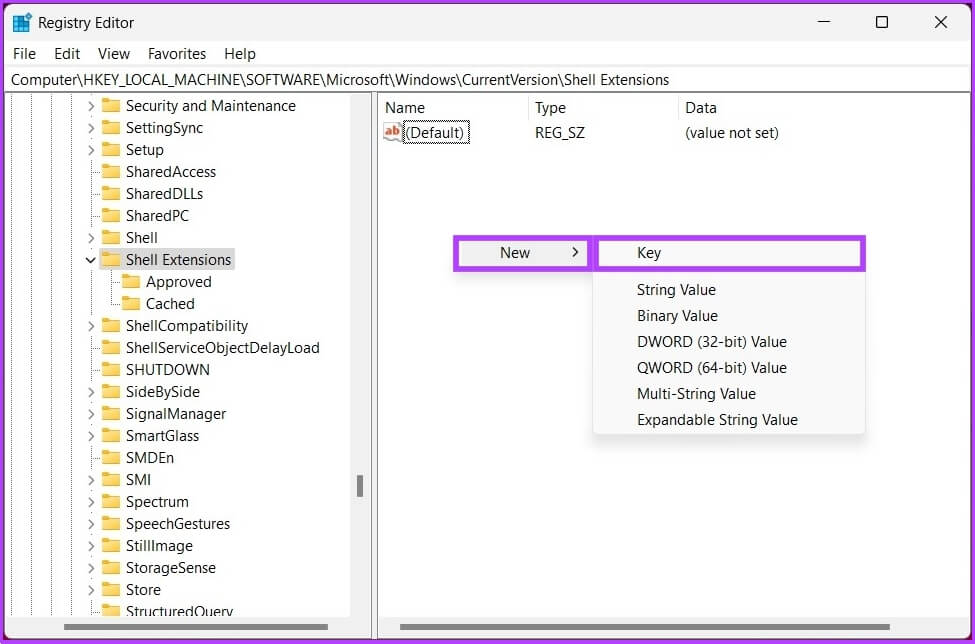Click the SMDEn folder icon
The height and width of the screenshot is (644, 975).
111,458
